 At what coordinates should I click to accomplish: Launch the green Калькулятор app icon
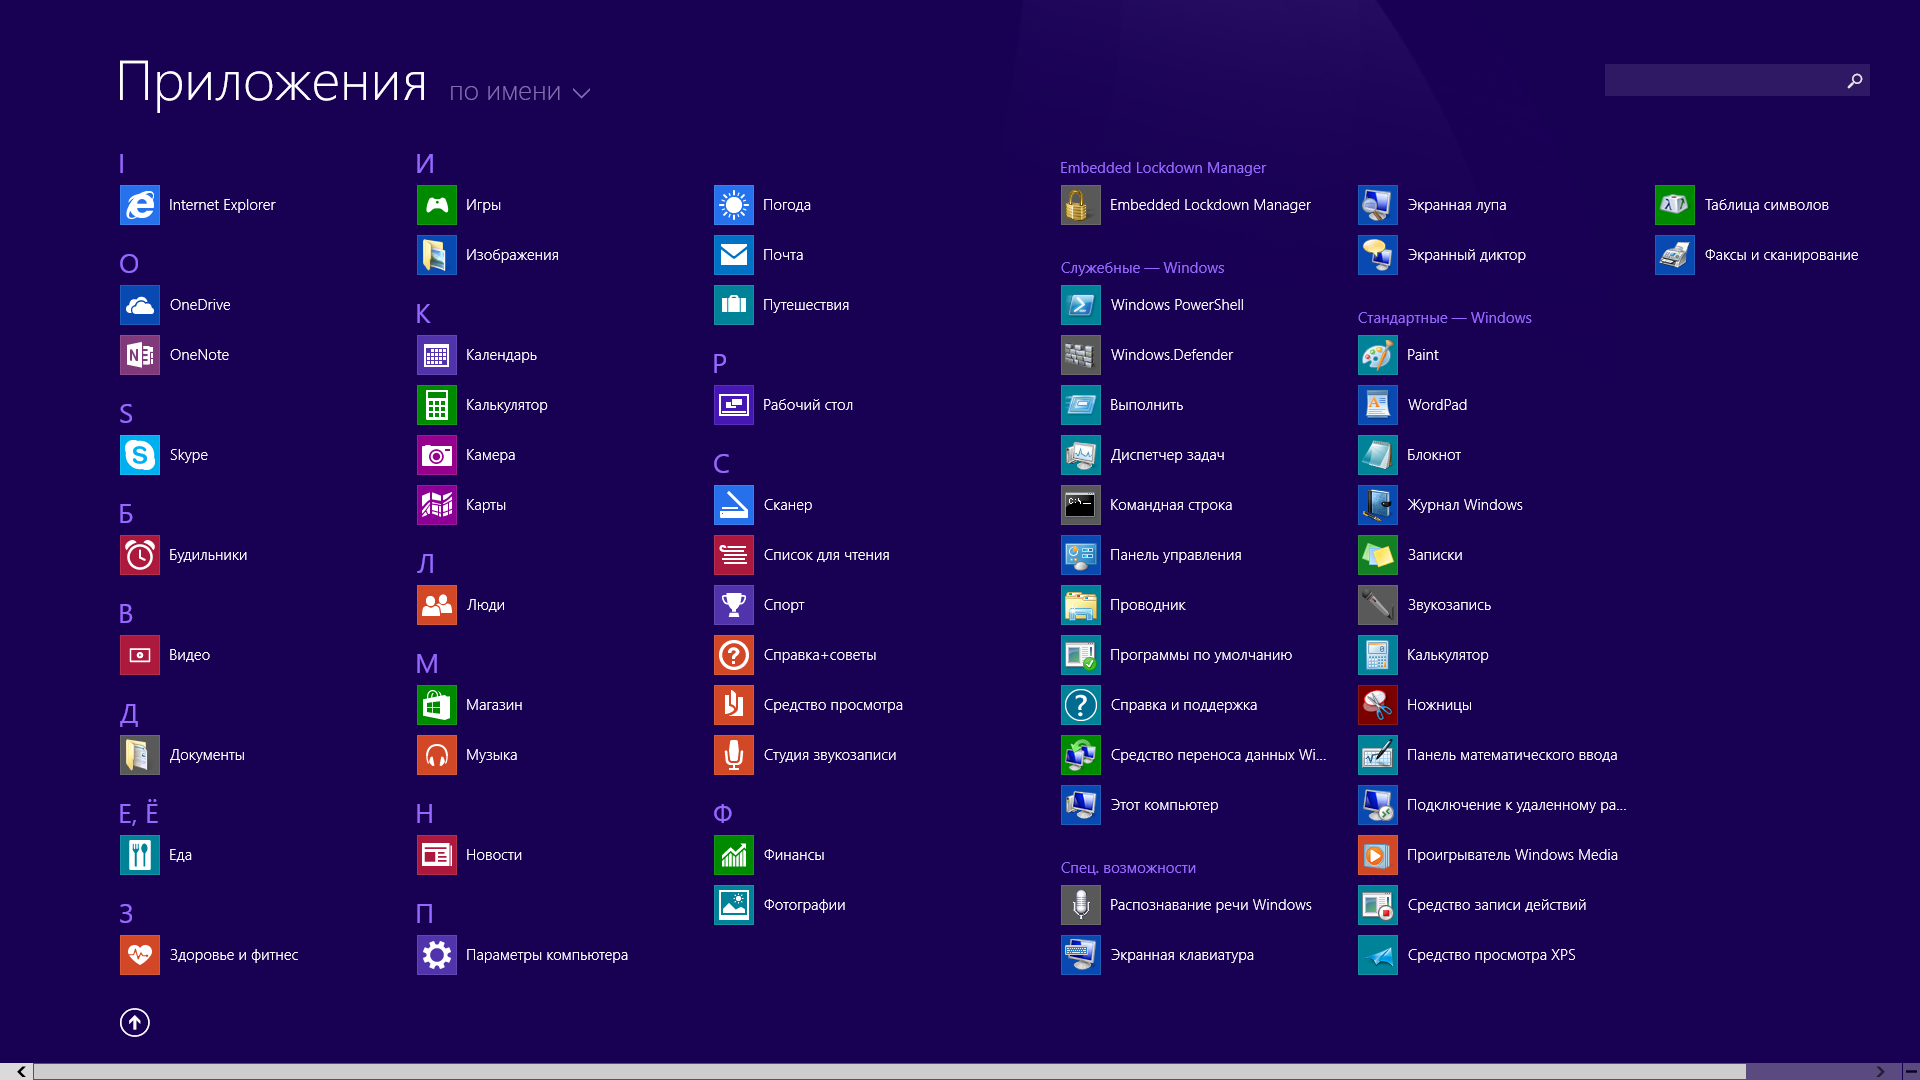pyautogui.click(x=437, y=405)
